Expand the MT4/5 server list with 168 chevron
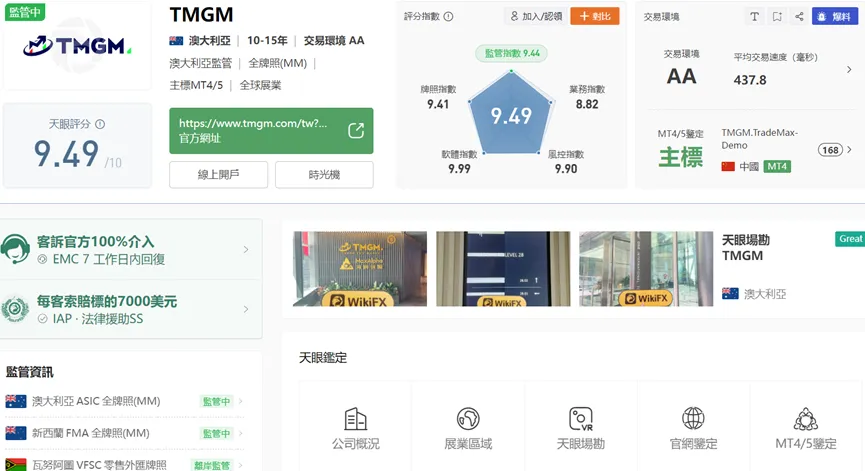This screenshot has width=865, height=471. pos(850,149)
